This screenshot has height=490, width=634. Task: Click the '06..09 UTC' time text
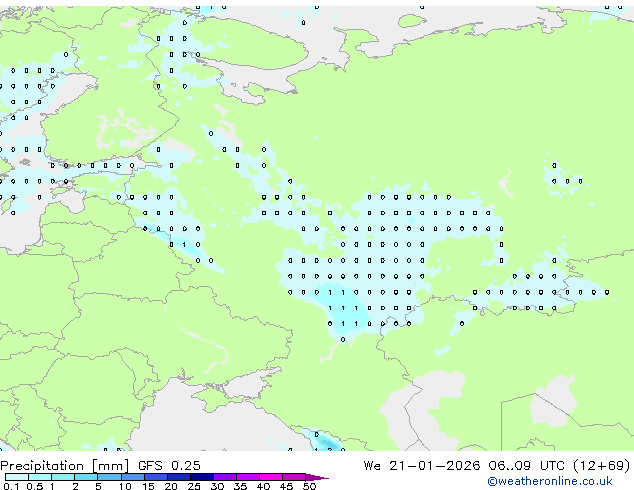coord(526,466)
